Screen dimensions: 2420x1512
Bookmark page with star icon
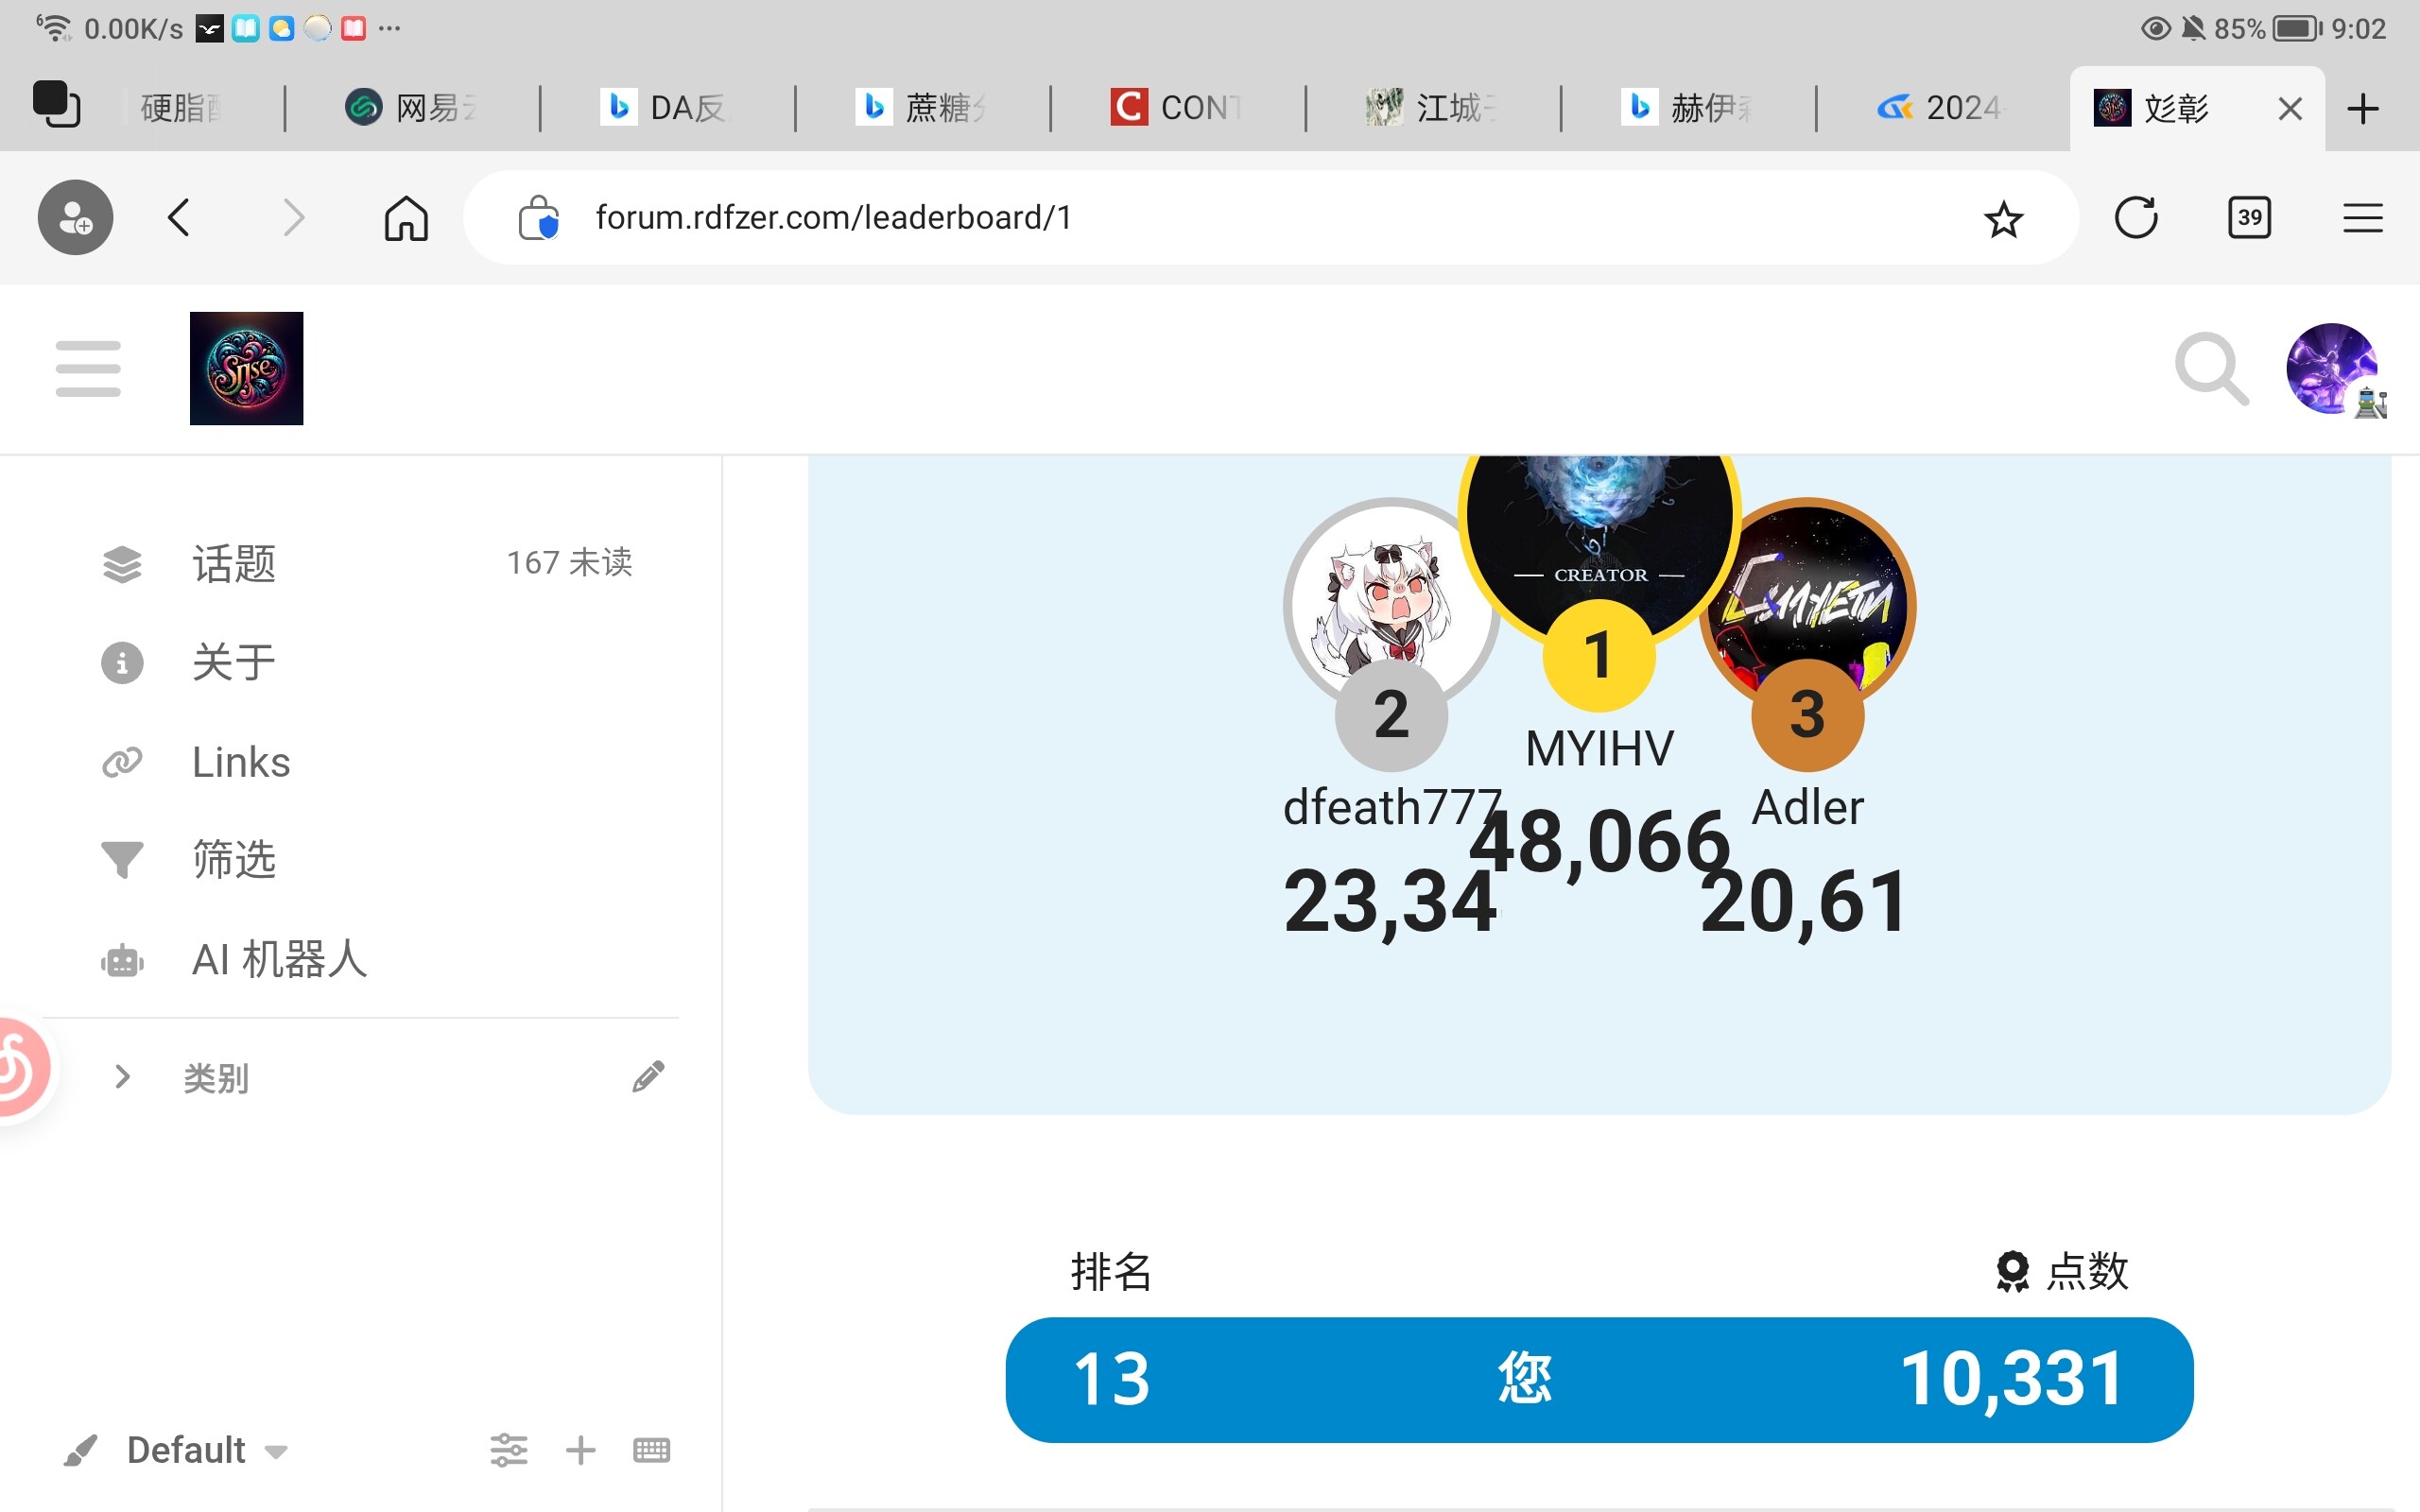pyautogui.click(x=2003, y=218)
